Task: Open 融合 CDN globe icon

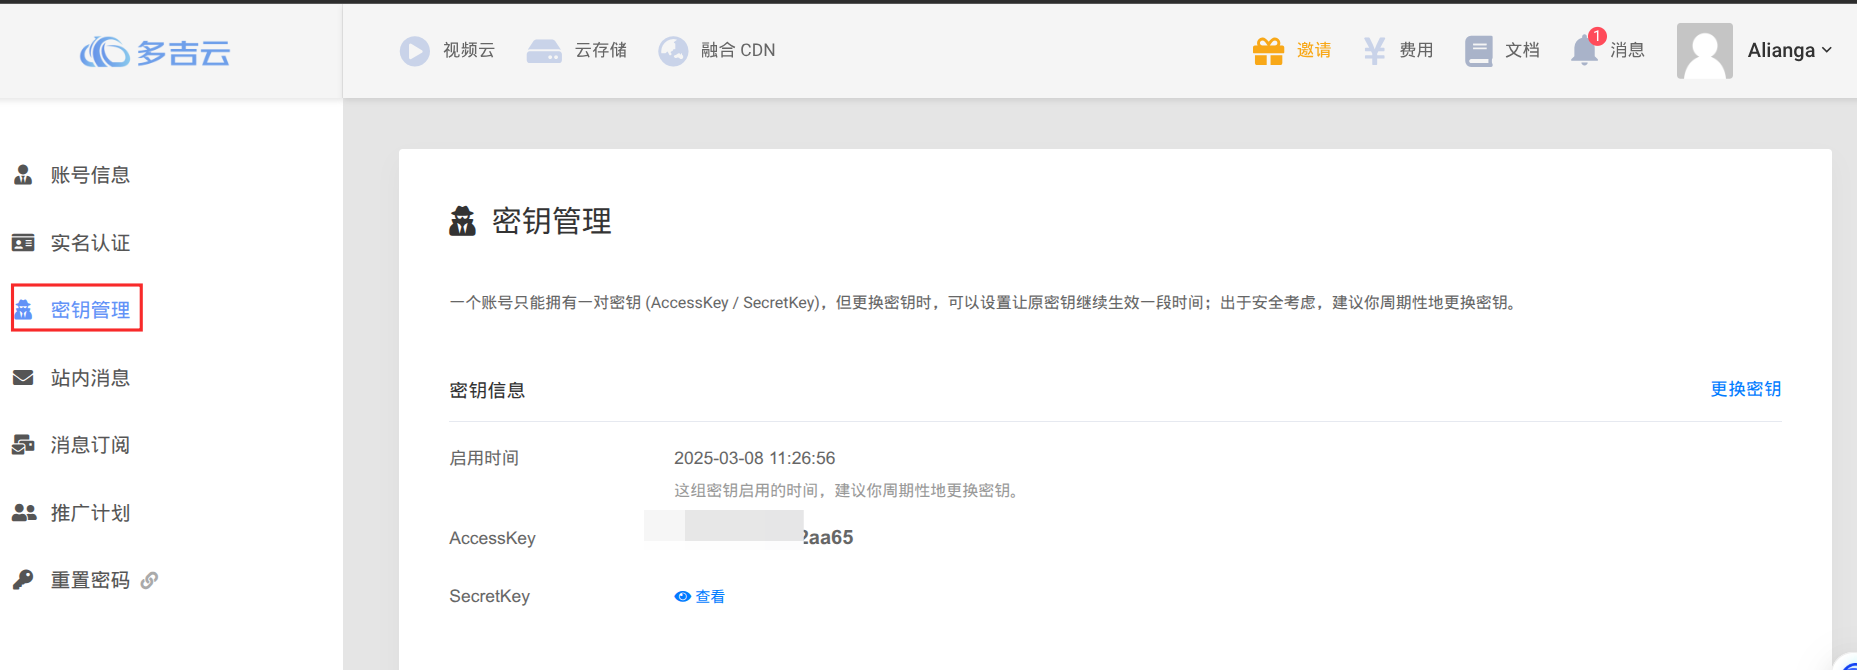Action: (x=673, y=51)
